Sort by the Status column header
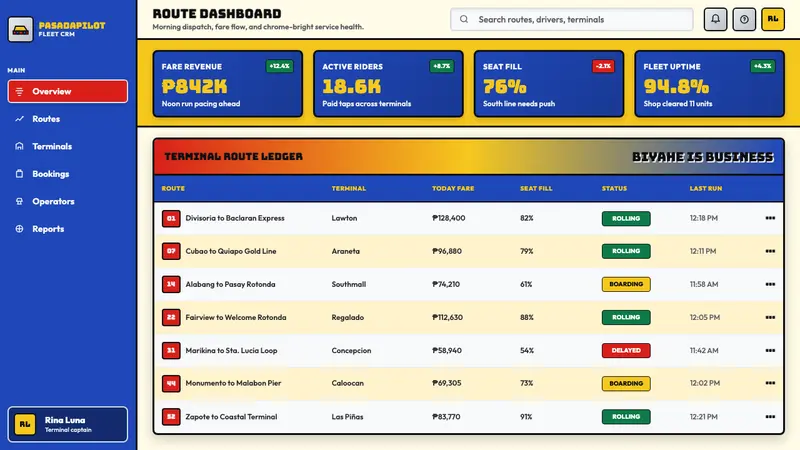The image size is (800, 450). 614,188
